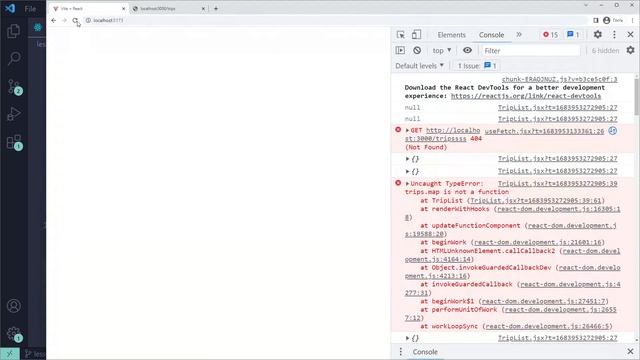Close the localhost:3000/trips tab
This screenshot has height=360, width=640.
point(203,9)
